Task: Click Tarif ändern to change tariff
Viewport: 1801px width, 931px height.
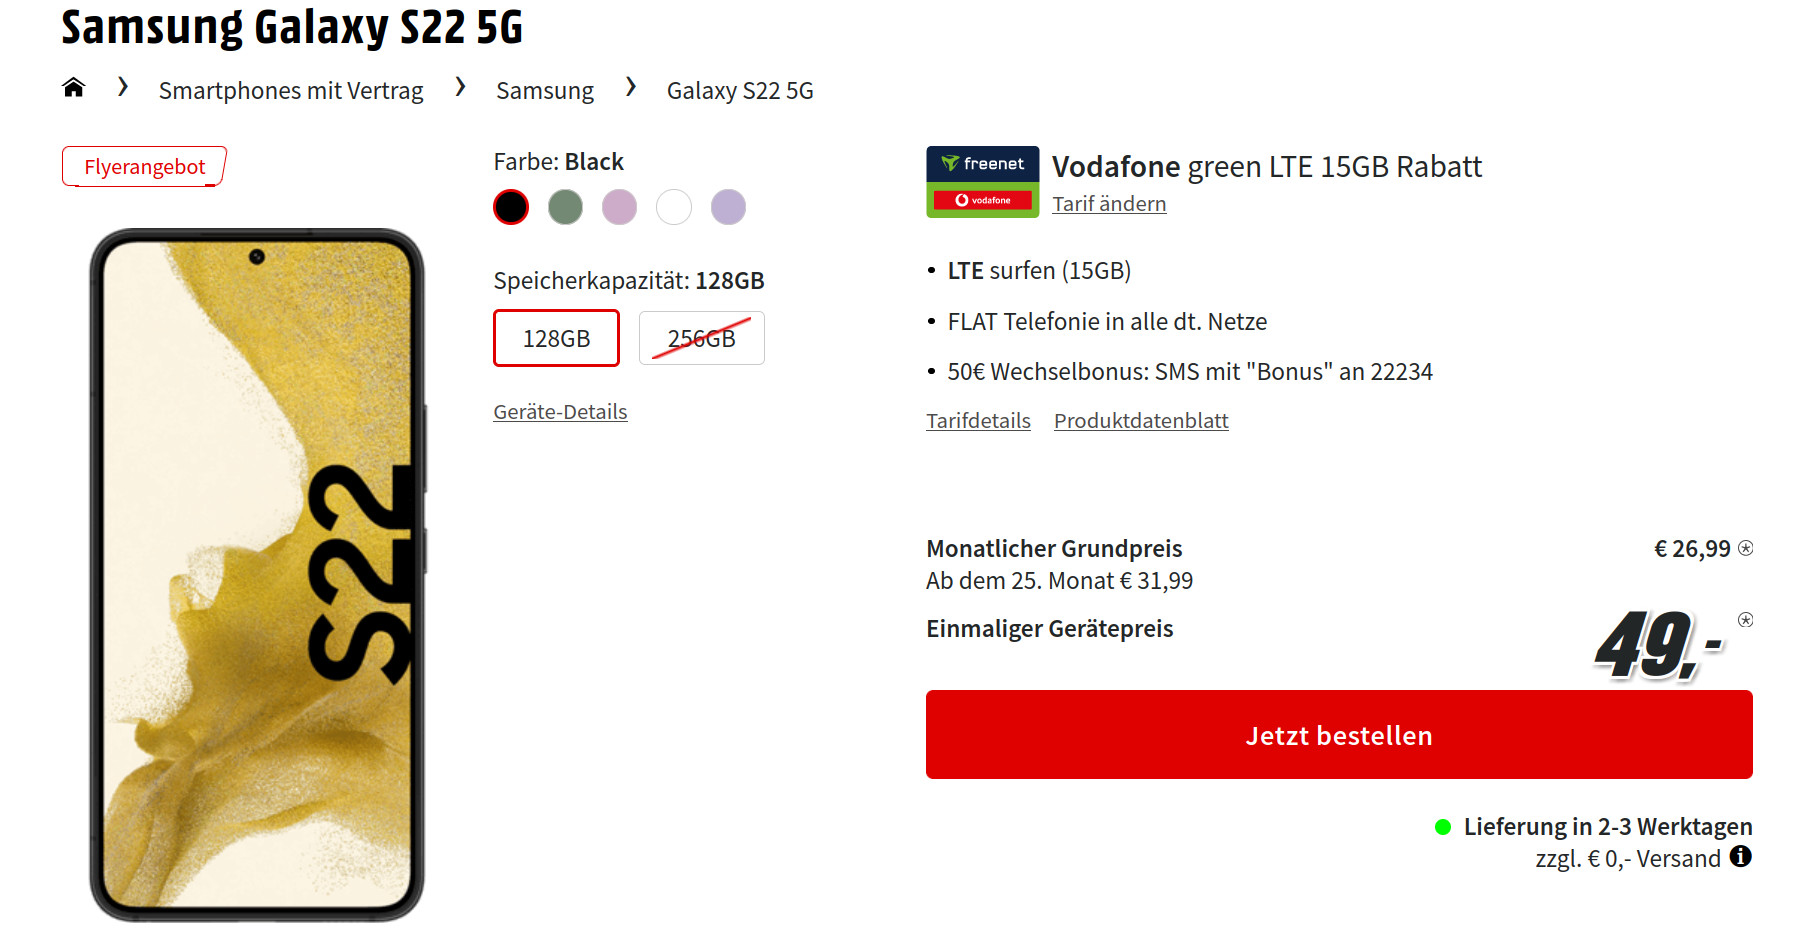Action: [x=1109, y=204]
